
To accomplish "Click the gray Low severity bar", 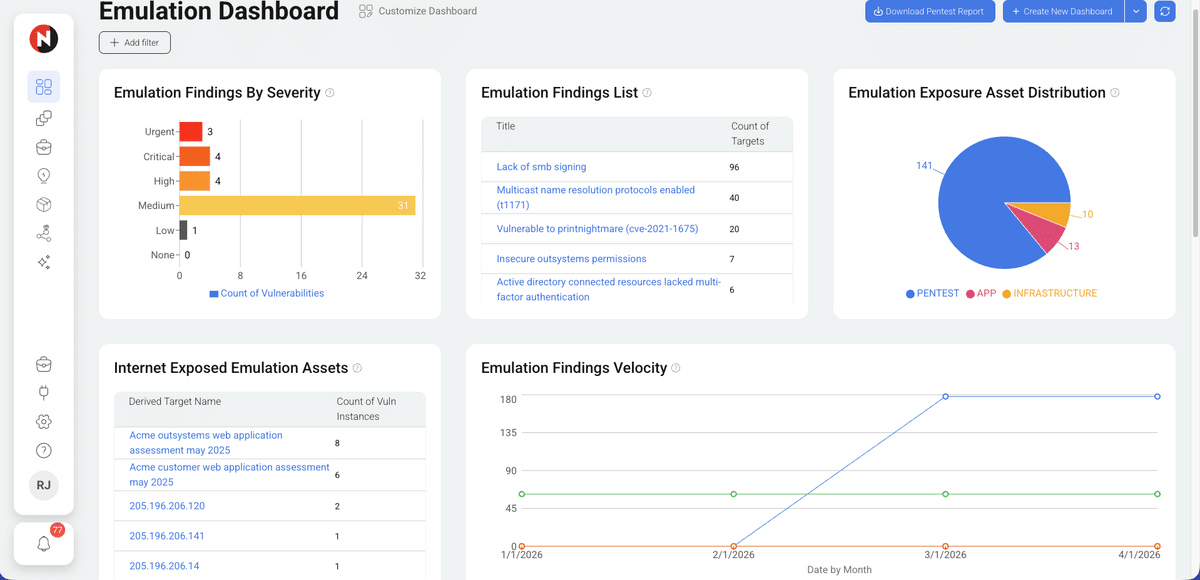I will (x=183, y=230).
